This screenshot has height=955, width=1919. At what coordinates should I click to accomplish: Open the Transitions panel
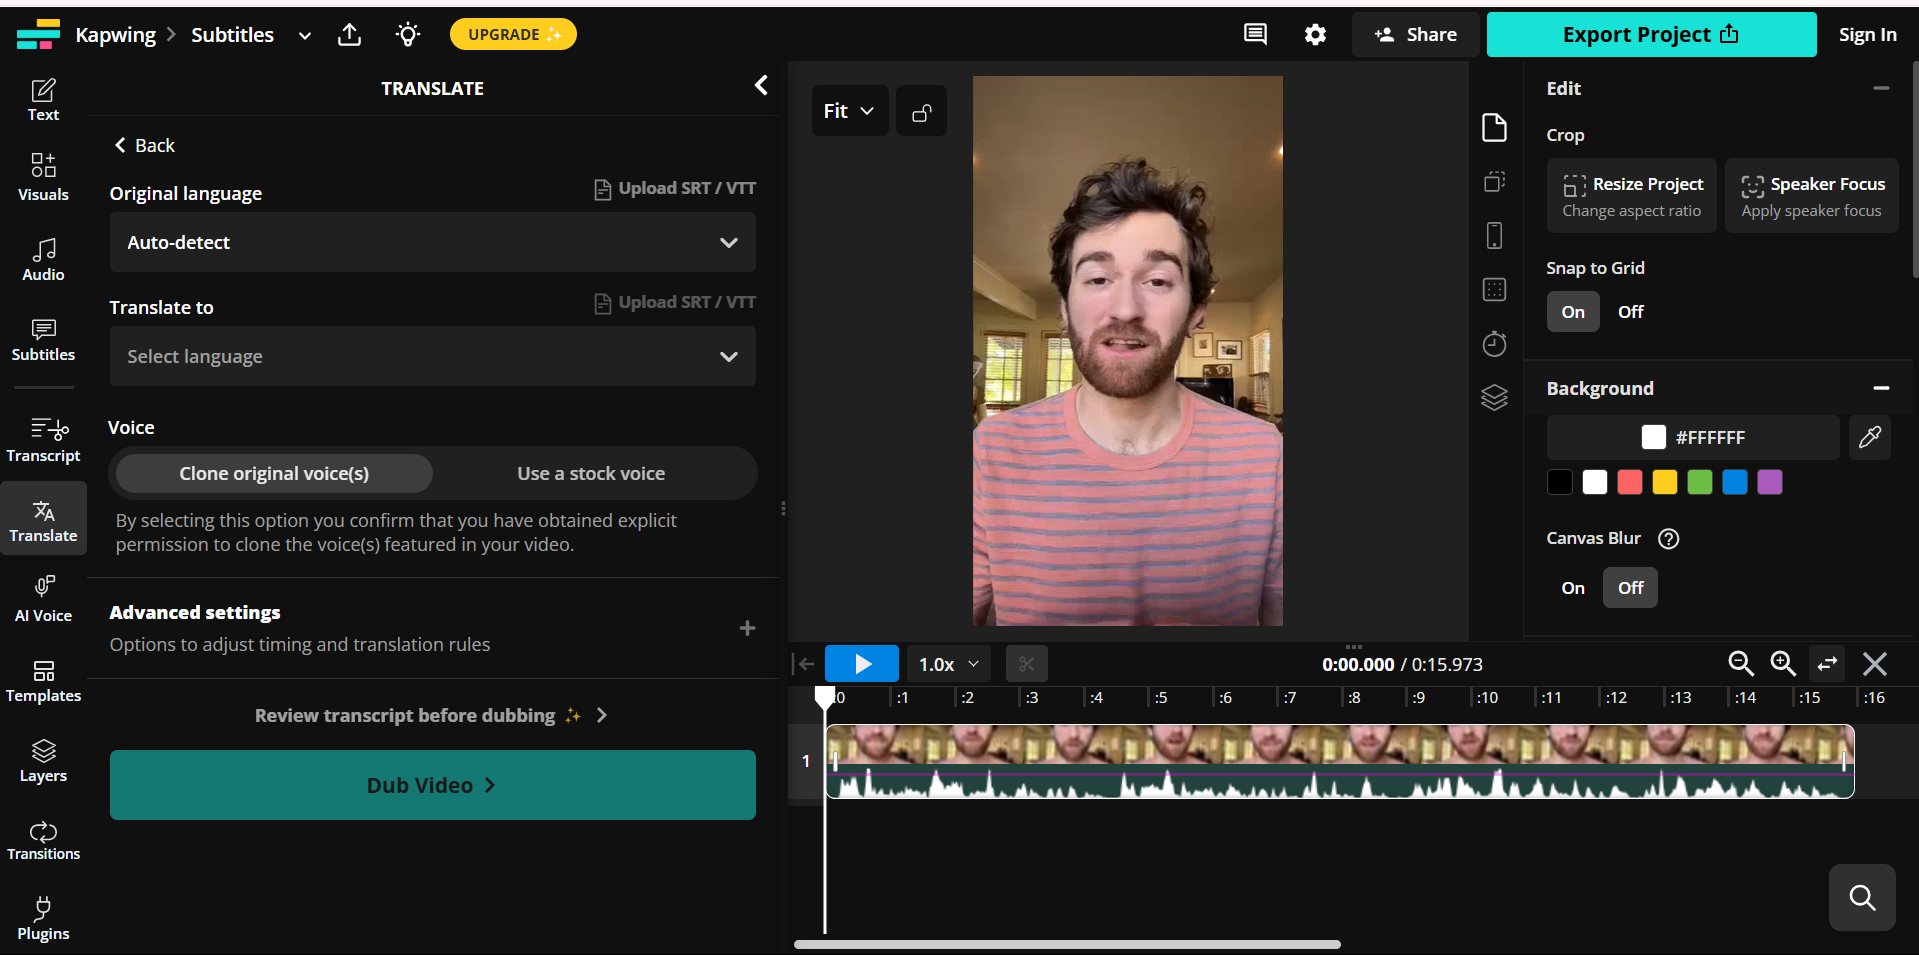(x=42, y=838)
